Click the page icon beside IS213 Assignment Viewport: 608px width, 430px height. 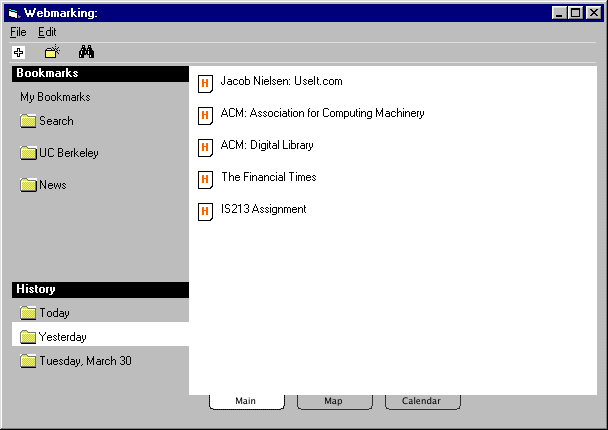[205, 212]
